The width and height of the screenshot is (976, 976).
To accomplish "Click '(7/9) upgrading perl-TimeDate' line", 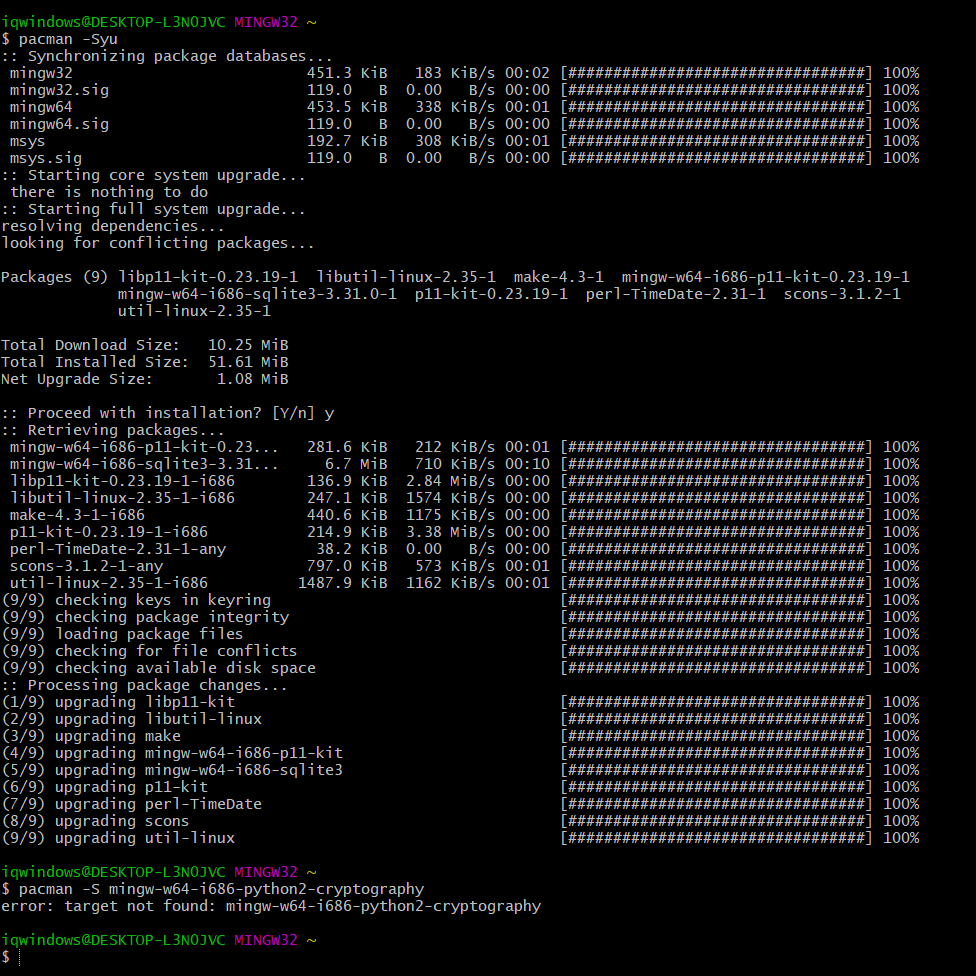I will [x=131, y=804].
